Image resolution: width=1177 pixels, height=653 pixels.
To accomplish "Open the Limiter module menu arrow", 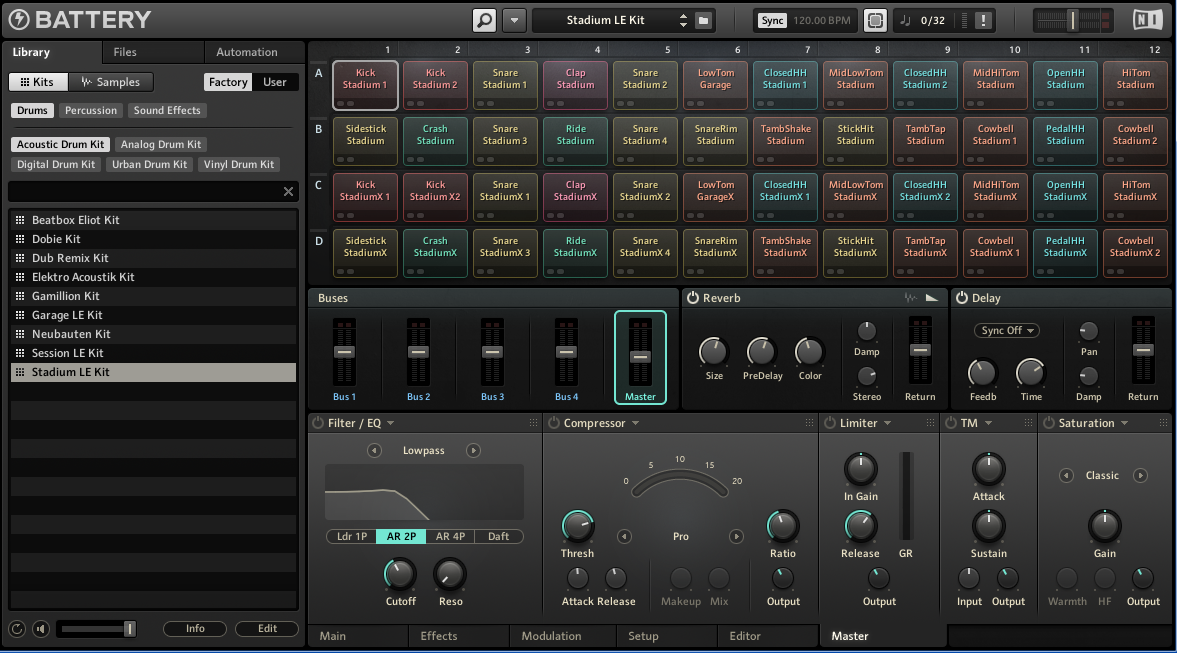I will [887, 423].
